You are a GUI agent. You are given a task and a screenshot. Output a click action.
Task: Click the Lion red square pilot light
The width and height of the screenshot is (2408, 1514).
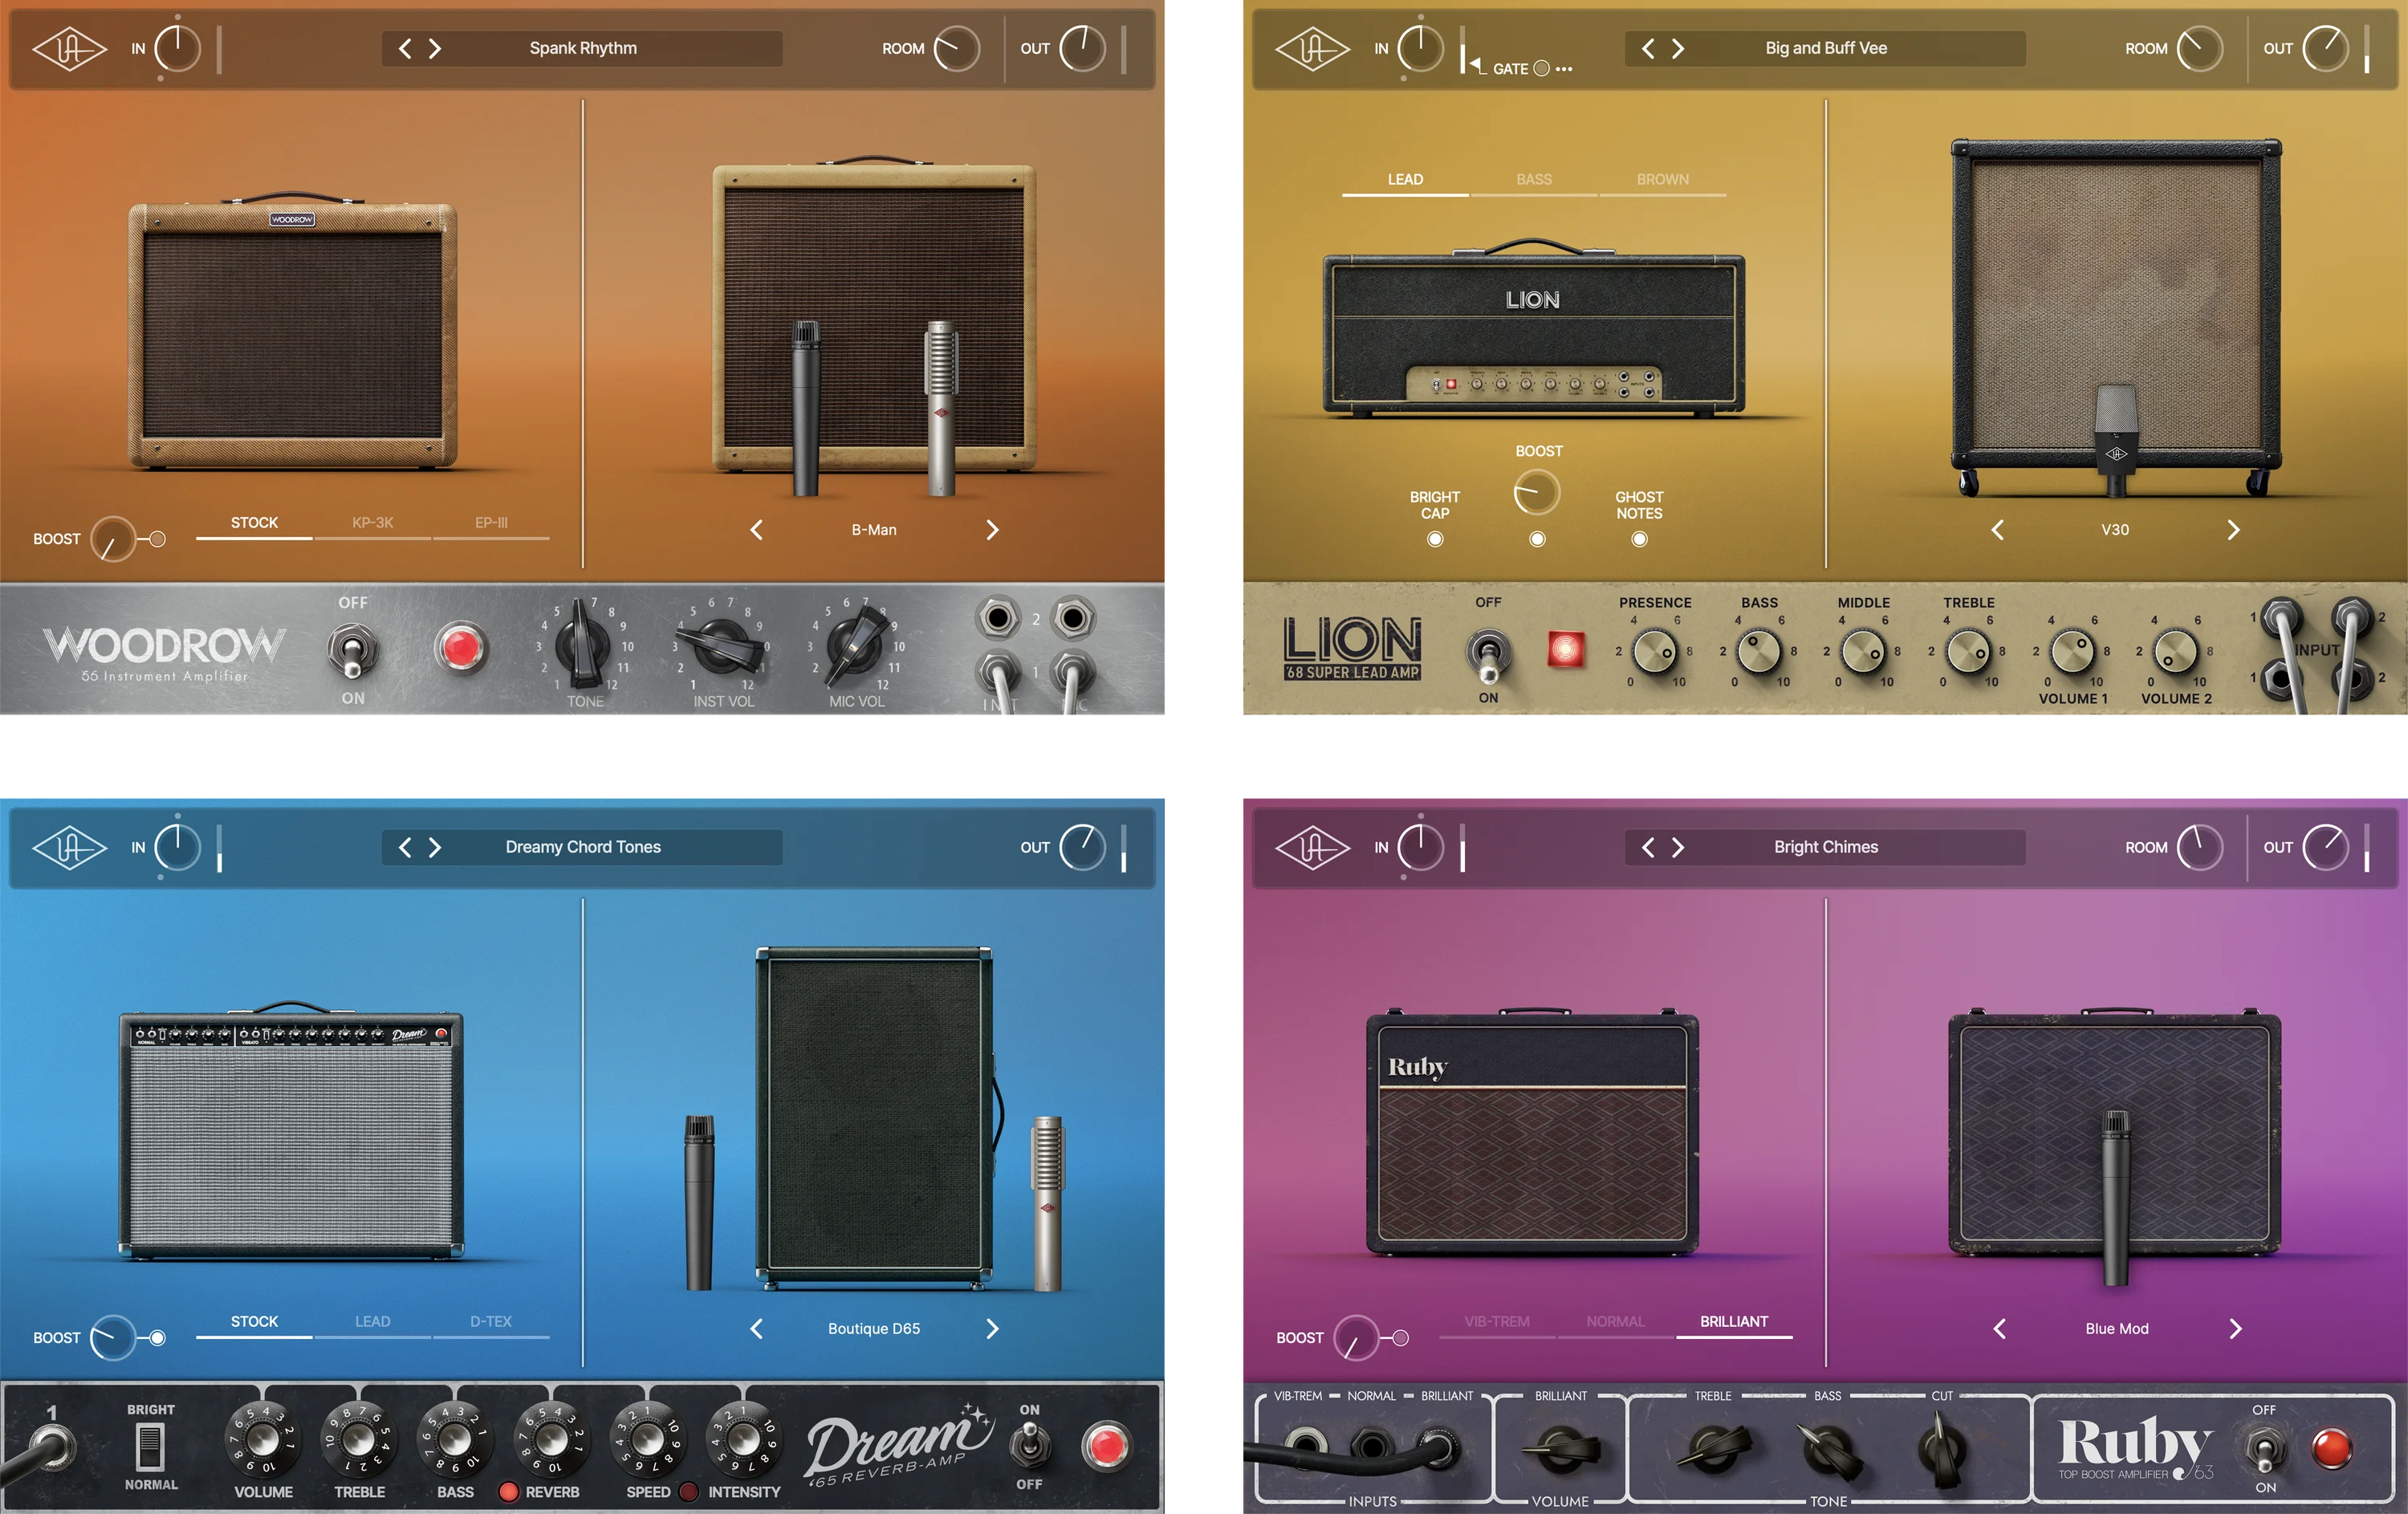click(1565, 650)
